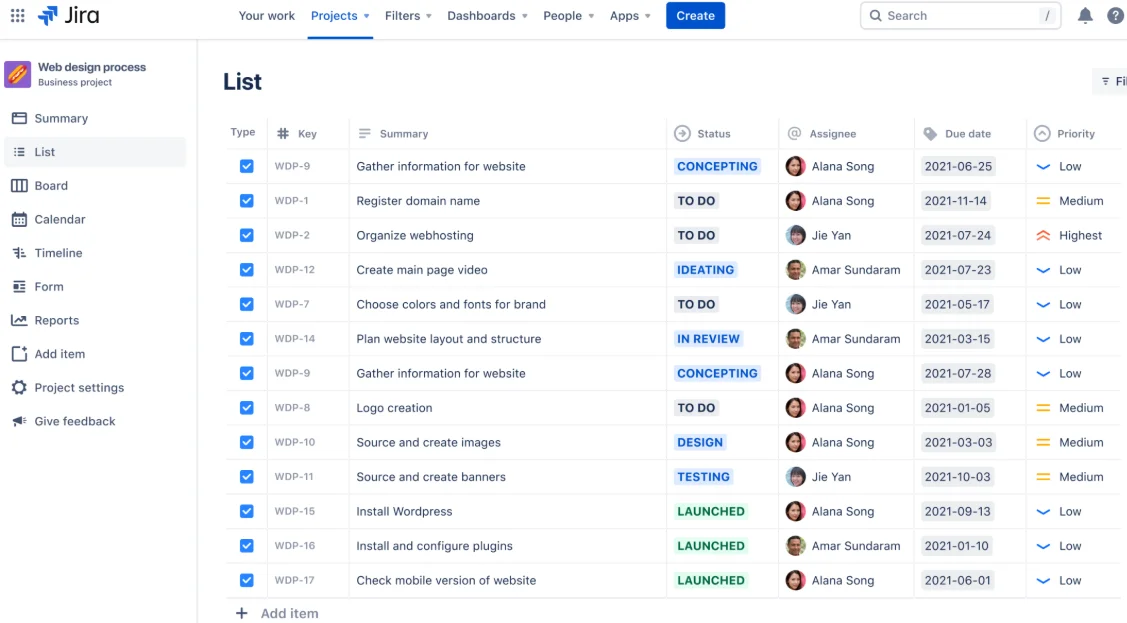Open the Summary panel in the sidebar
The image size is (1127, 623).
point(59,118)
